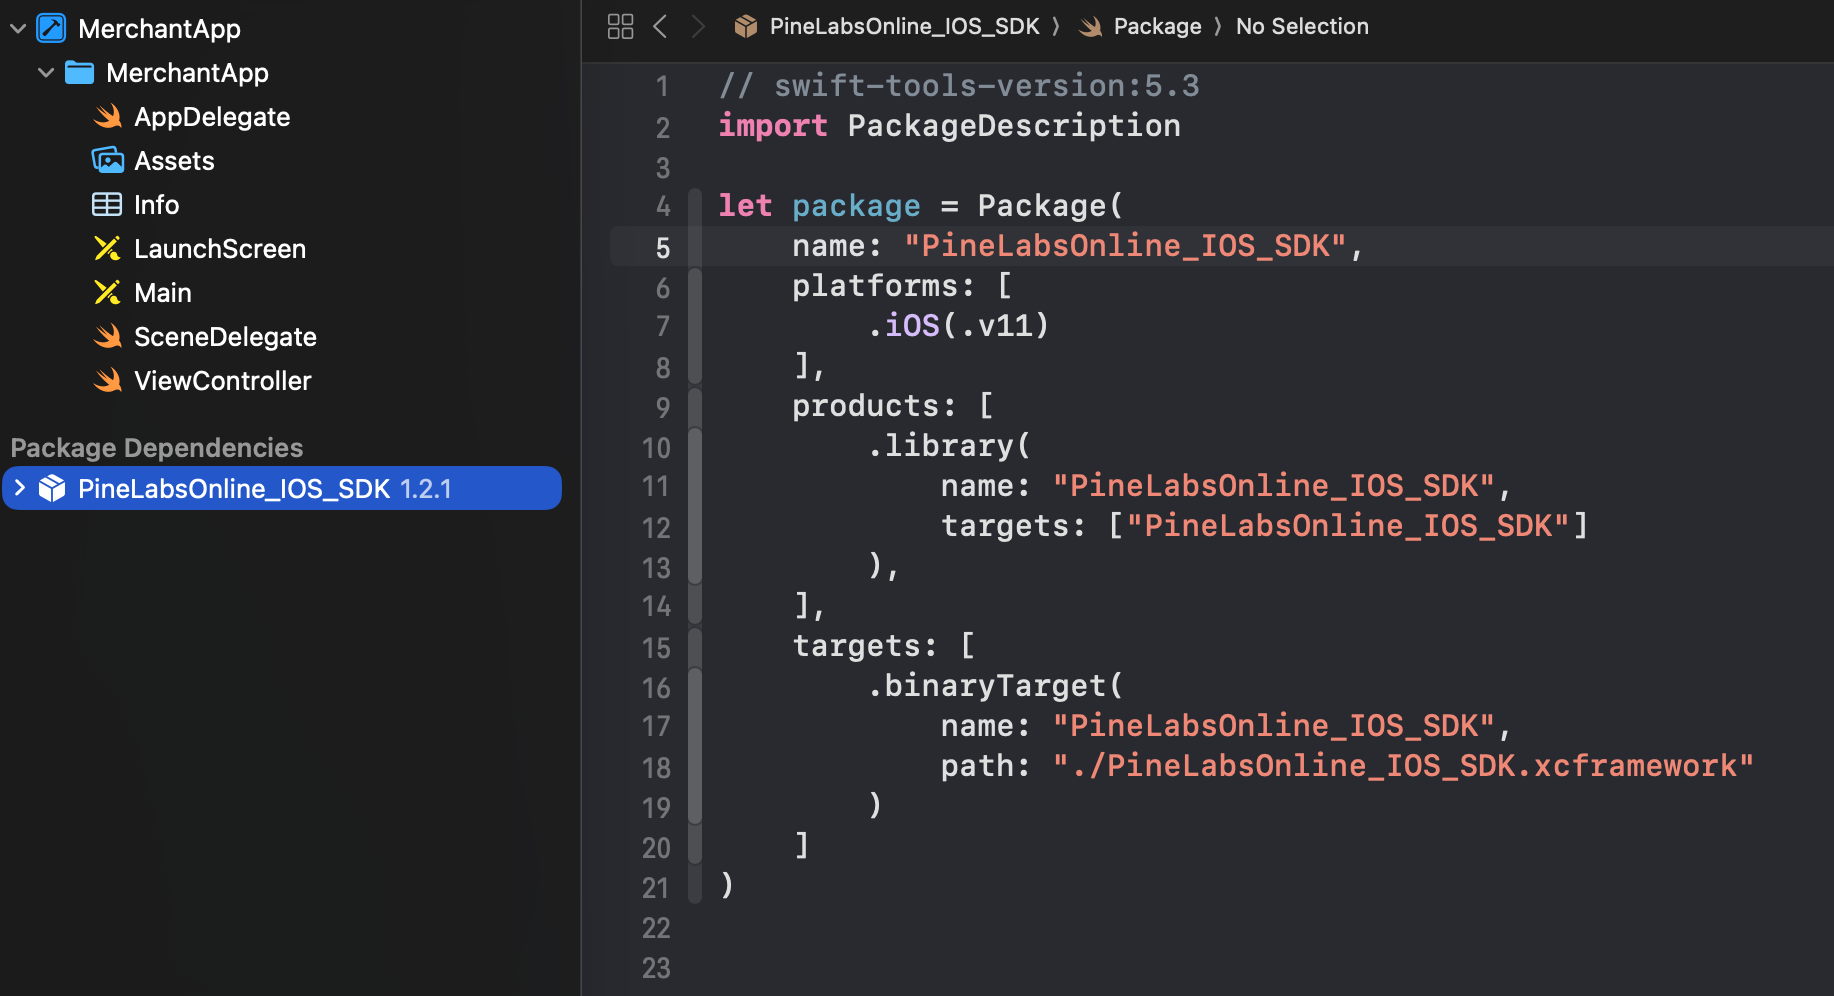Click line number 5 in the gutter
Viewport: 1834px width, 996px height.
[662, 248]
